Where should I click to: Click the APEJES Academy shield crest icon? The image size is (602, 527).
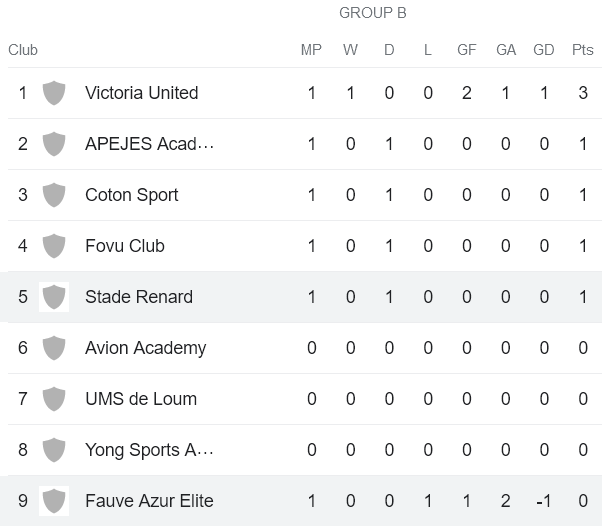click(x=54, y=144)
